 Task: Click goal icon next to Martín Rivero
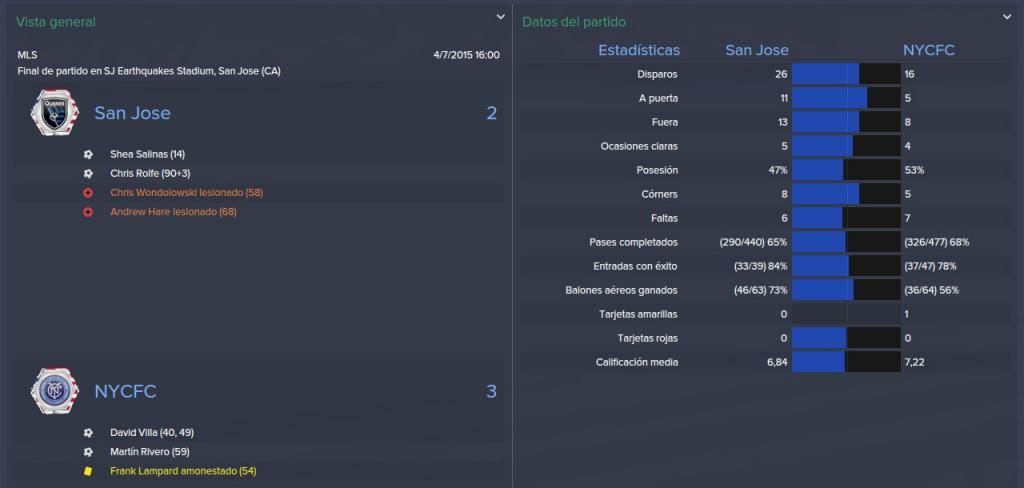(x=88, y=451)
